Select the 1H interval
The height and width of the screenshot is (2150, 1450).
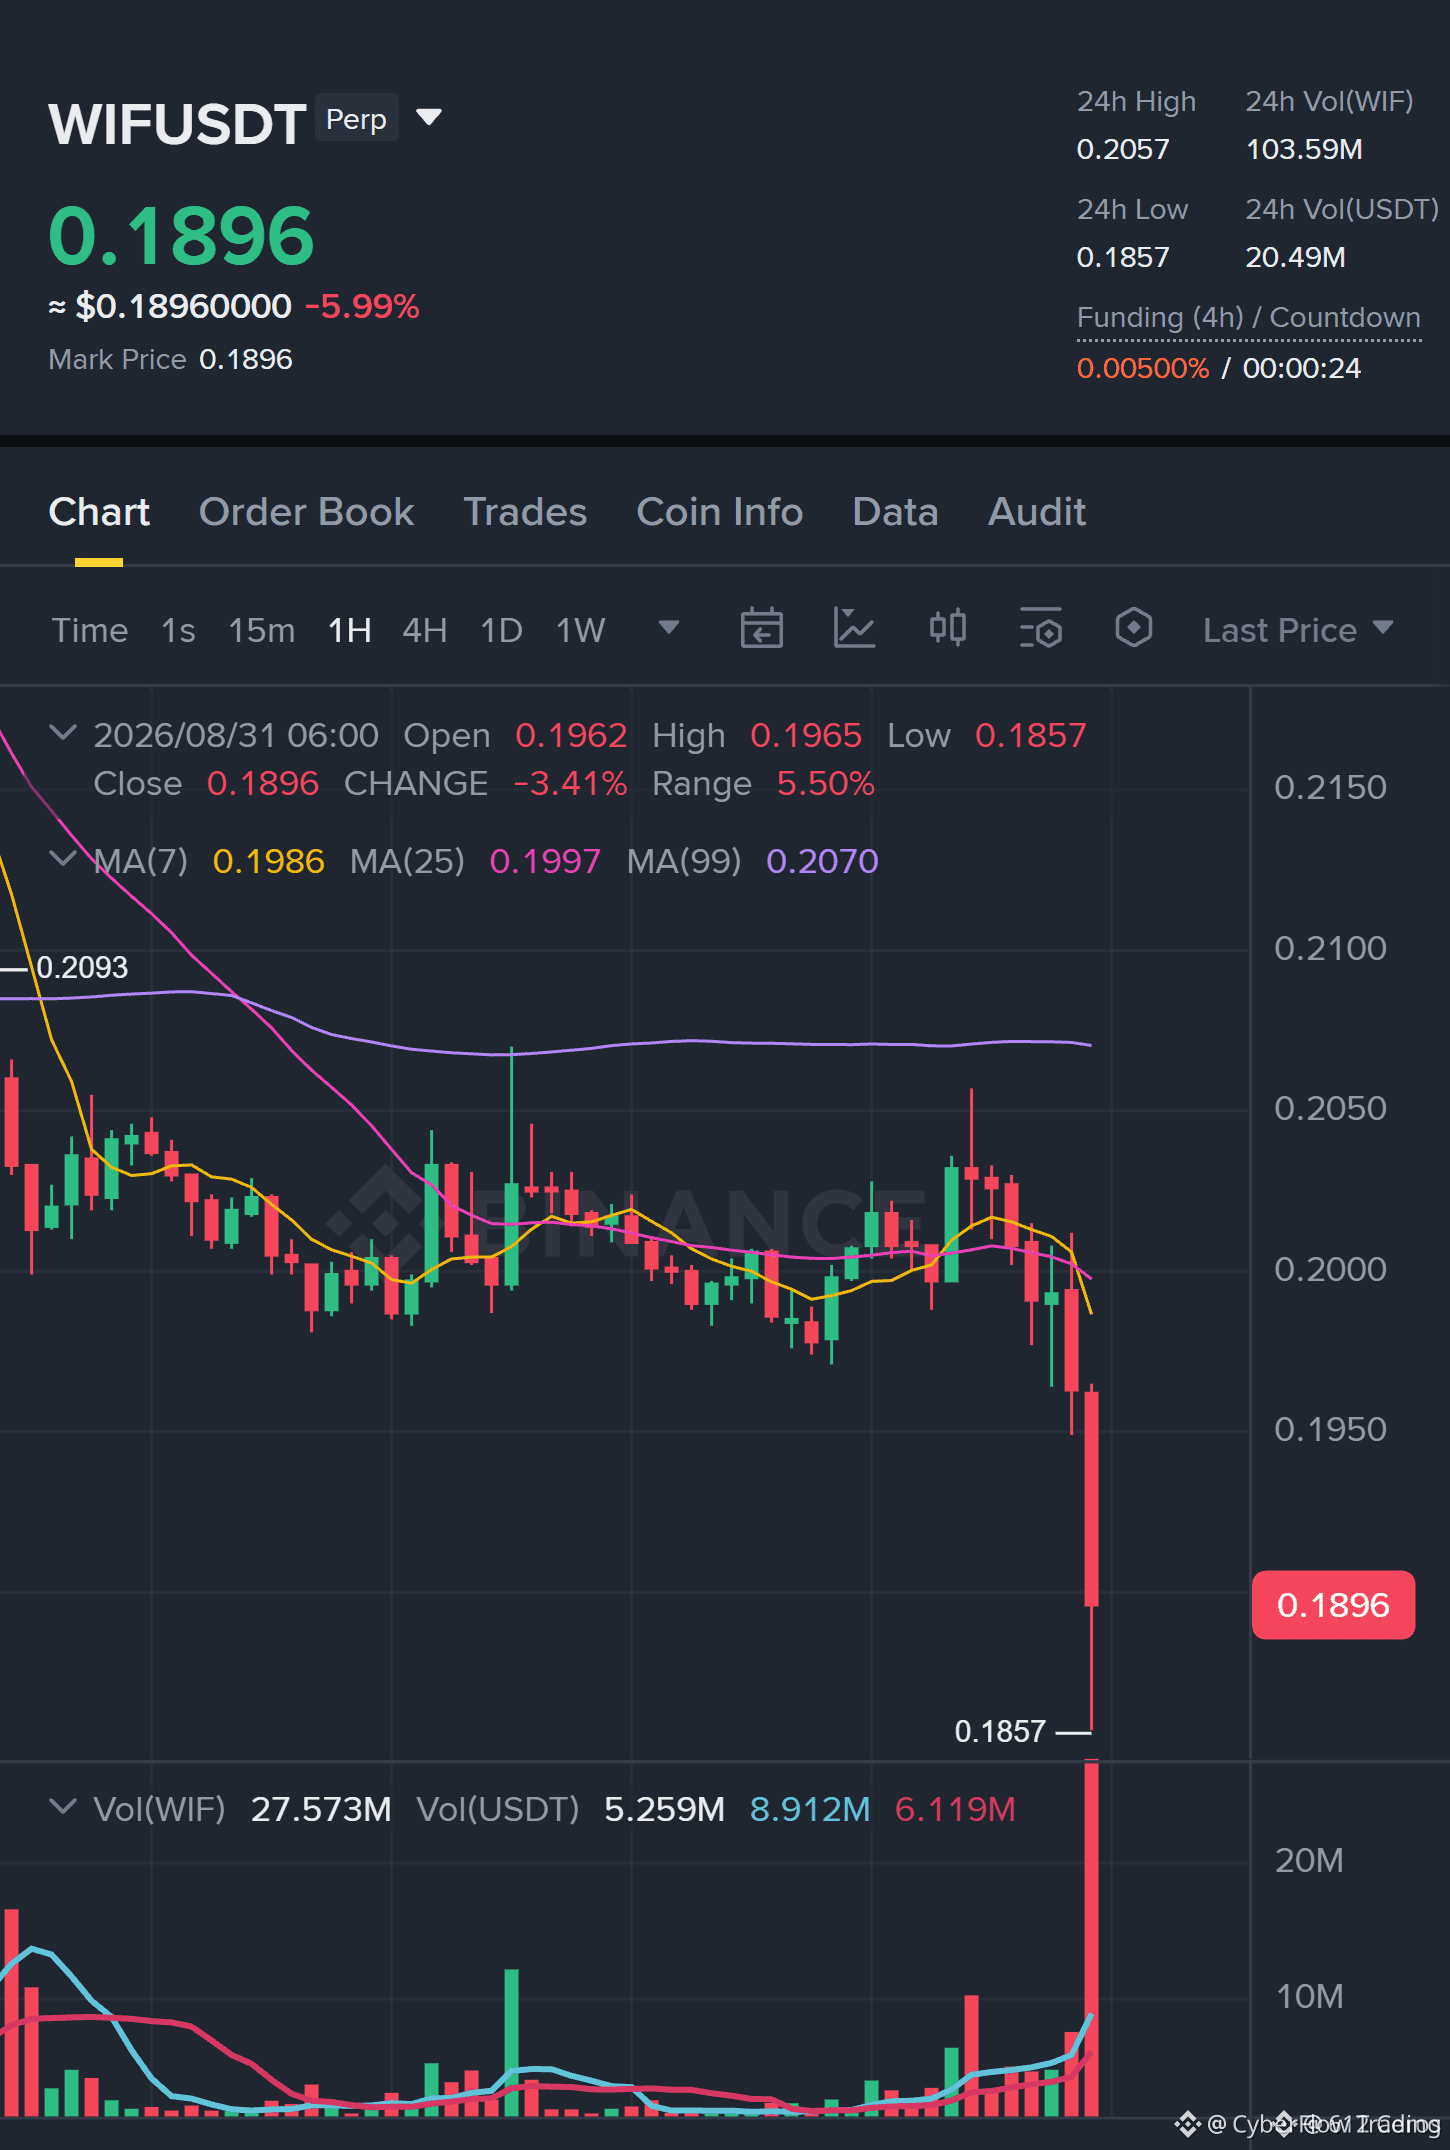pos(349,630)
